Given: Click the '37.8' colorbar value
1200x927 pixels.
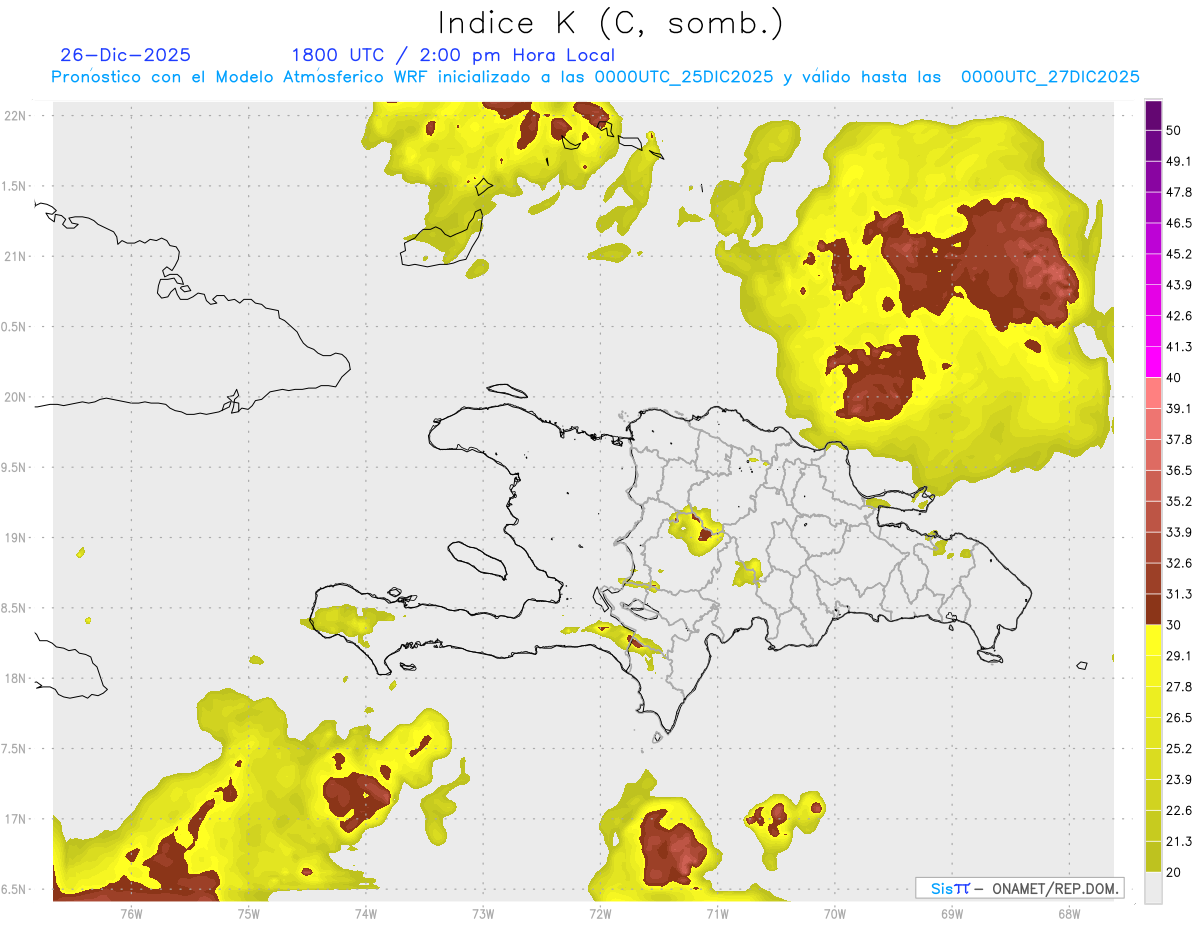Looking at the screenshot, I should pyautogui.click(x=1179, y=439).
